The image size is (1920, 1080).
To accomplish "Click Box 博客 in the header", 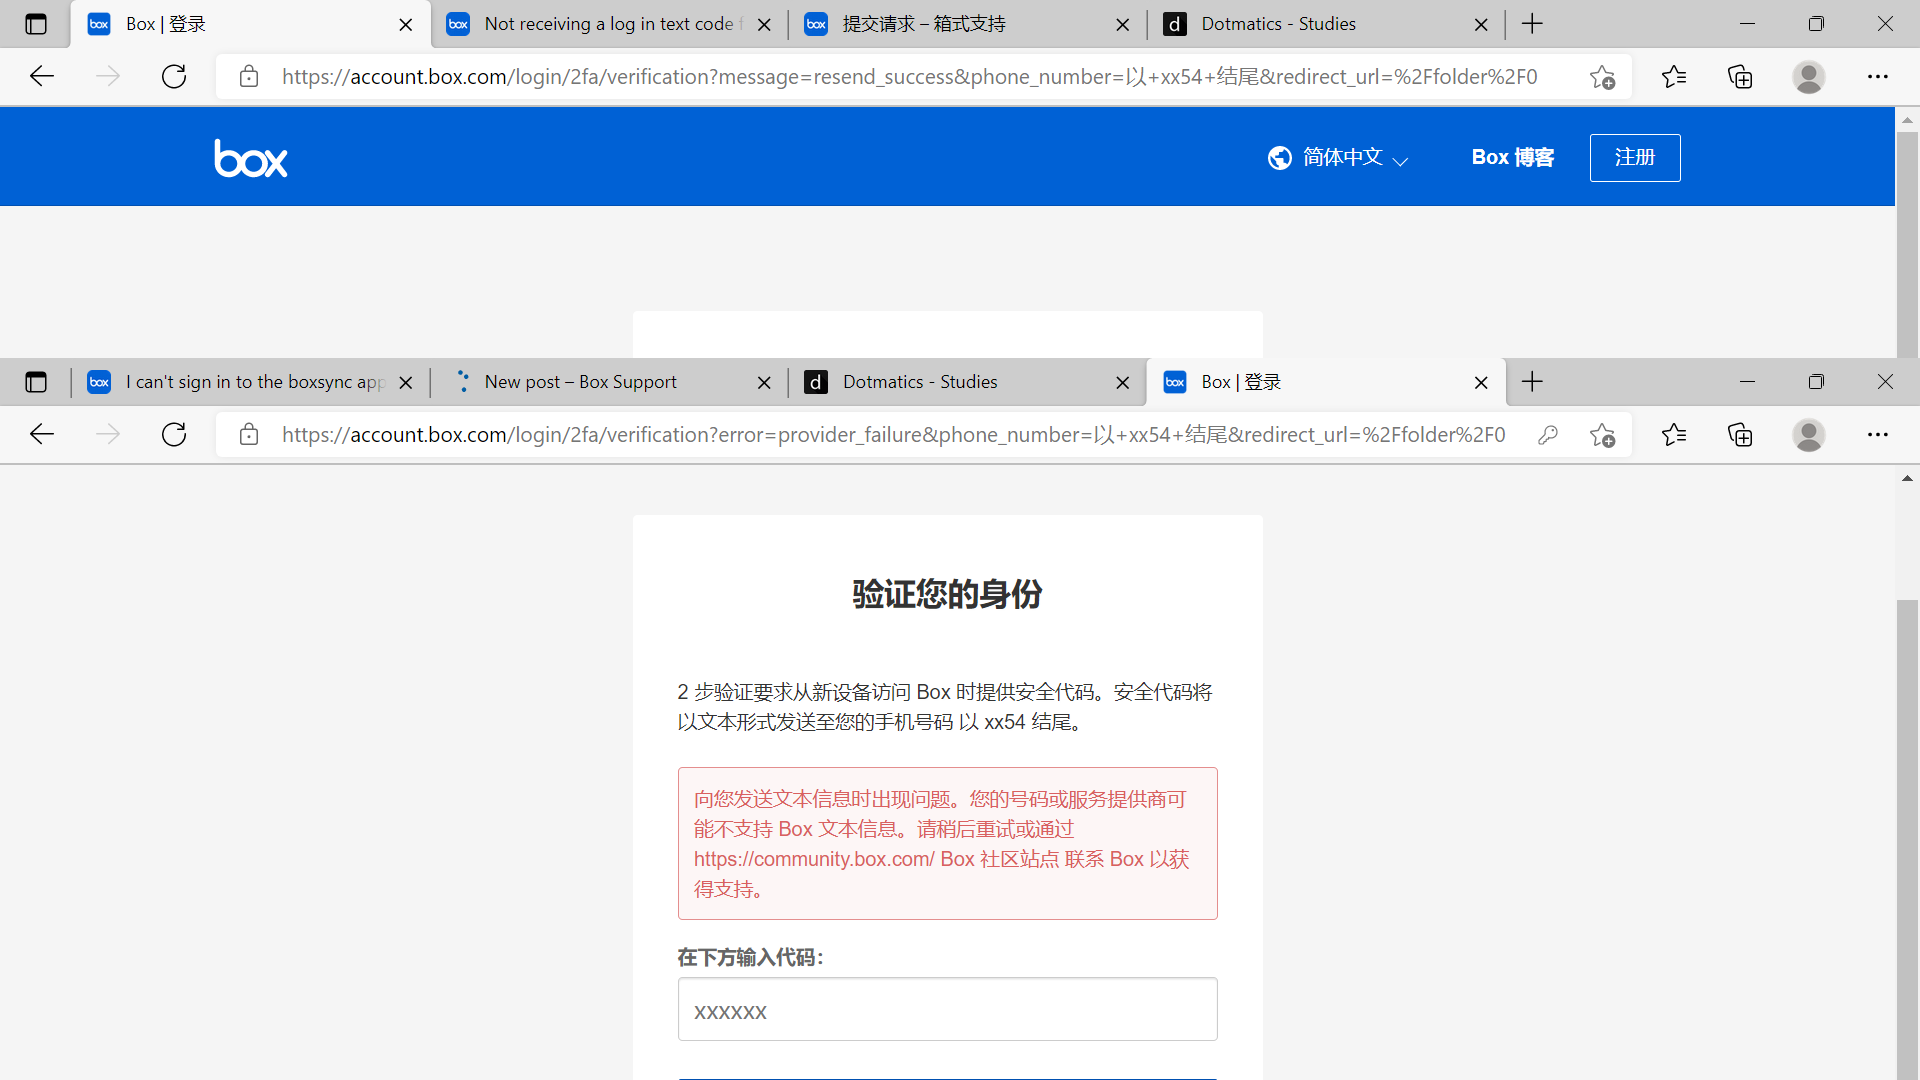I will tap(1512, 157).
